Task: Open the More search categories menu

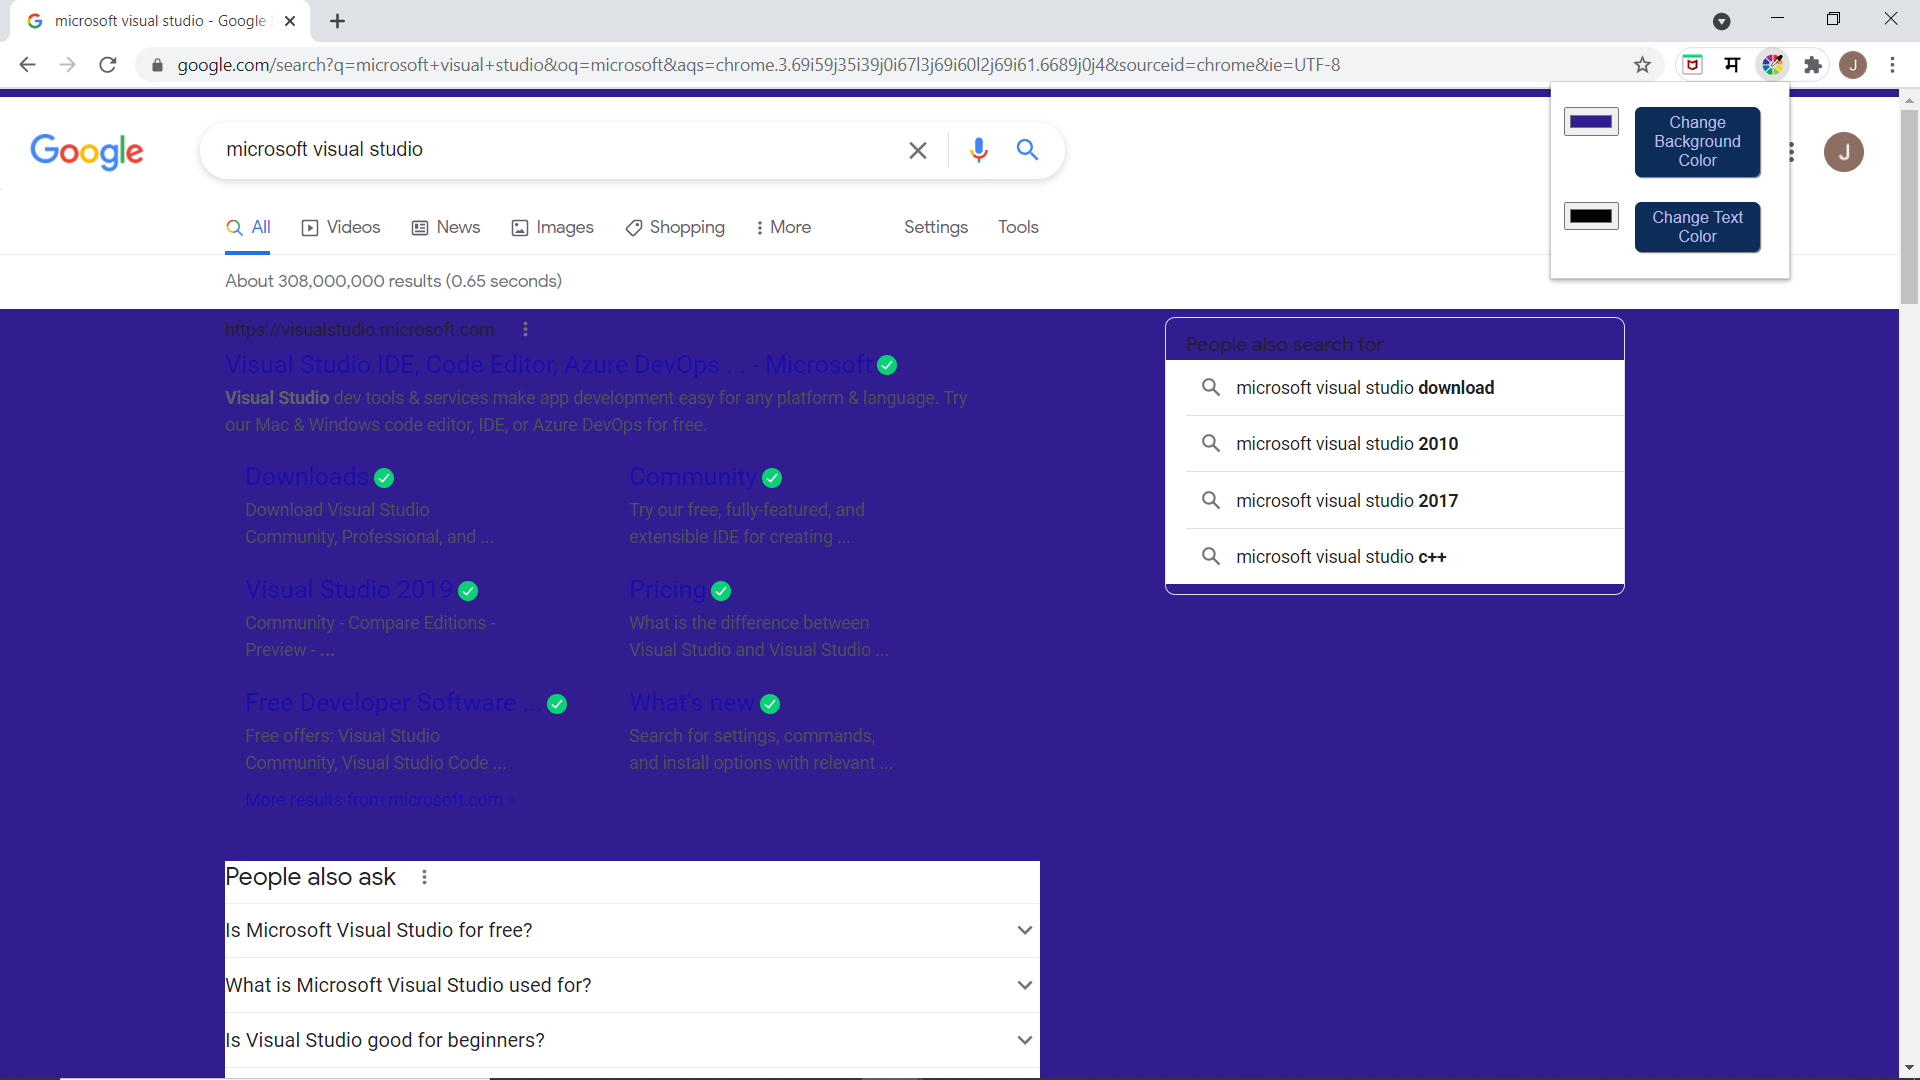Action: [783, 227]
